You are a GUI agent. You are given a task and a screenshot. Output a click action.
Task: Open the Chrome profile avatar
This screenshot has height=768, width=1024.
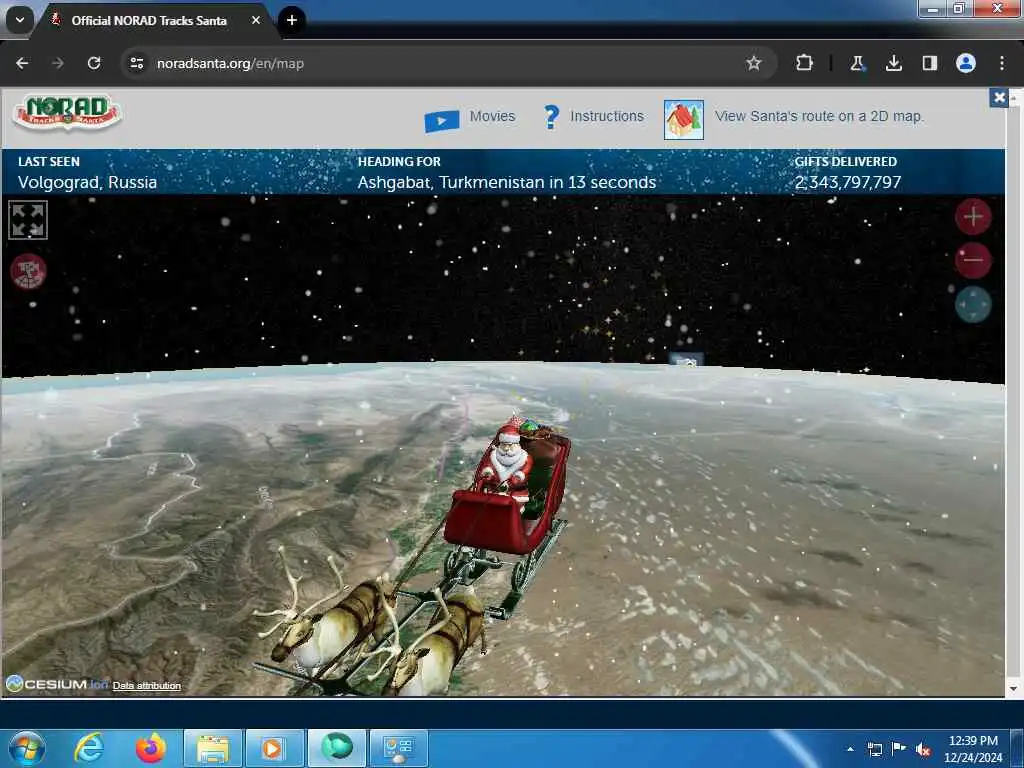pyautogui.click(x=966, y=63)
